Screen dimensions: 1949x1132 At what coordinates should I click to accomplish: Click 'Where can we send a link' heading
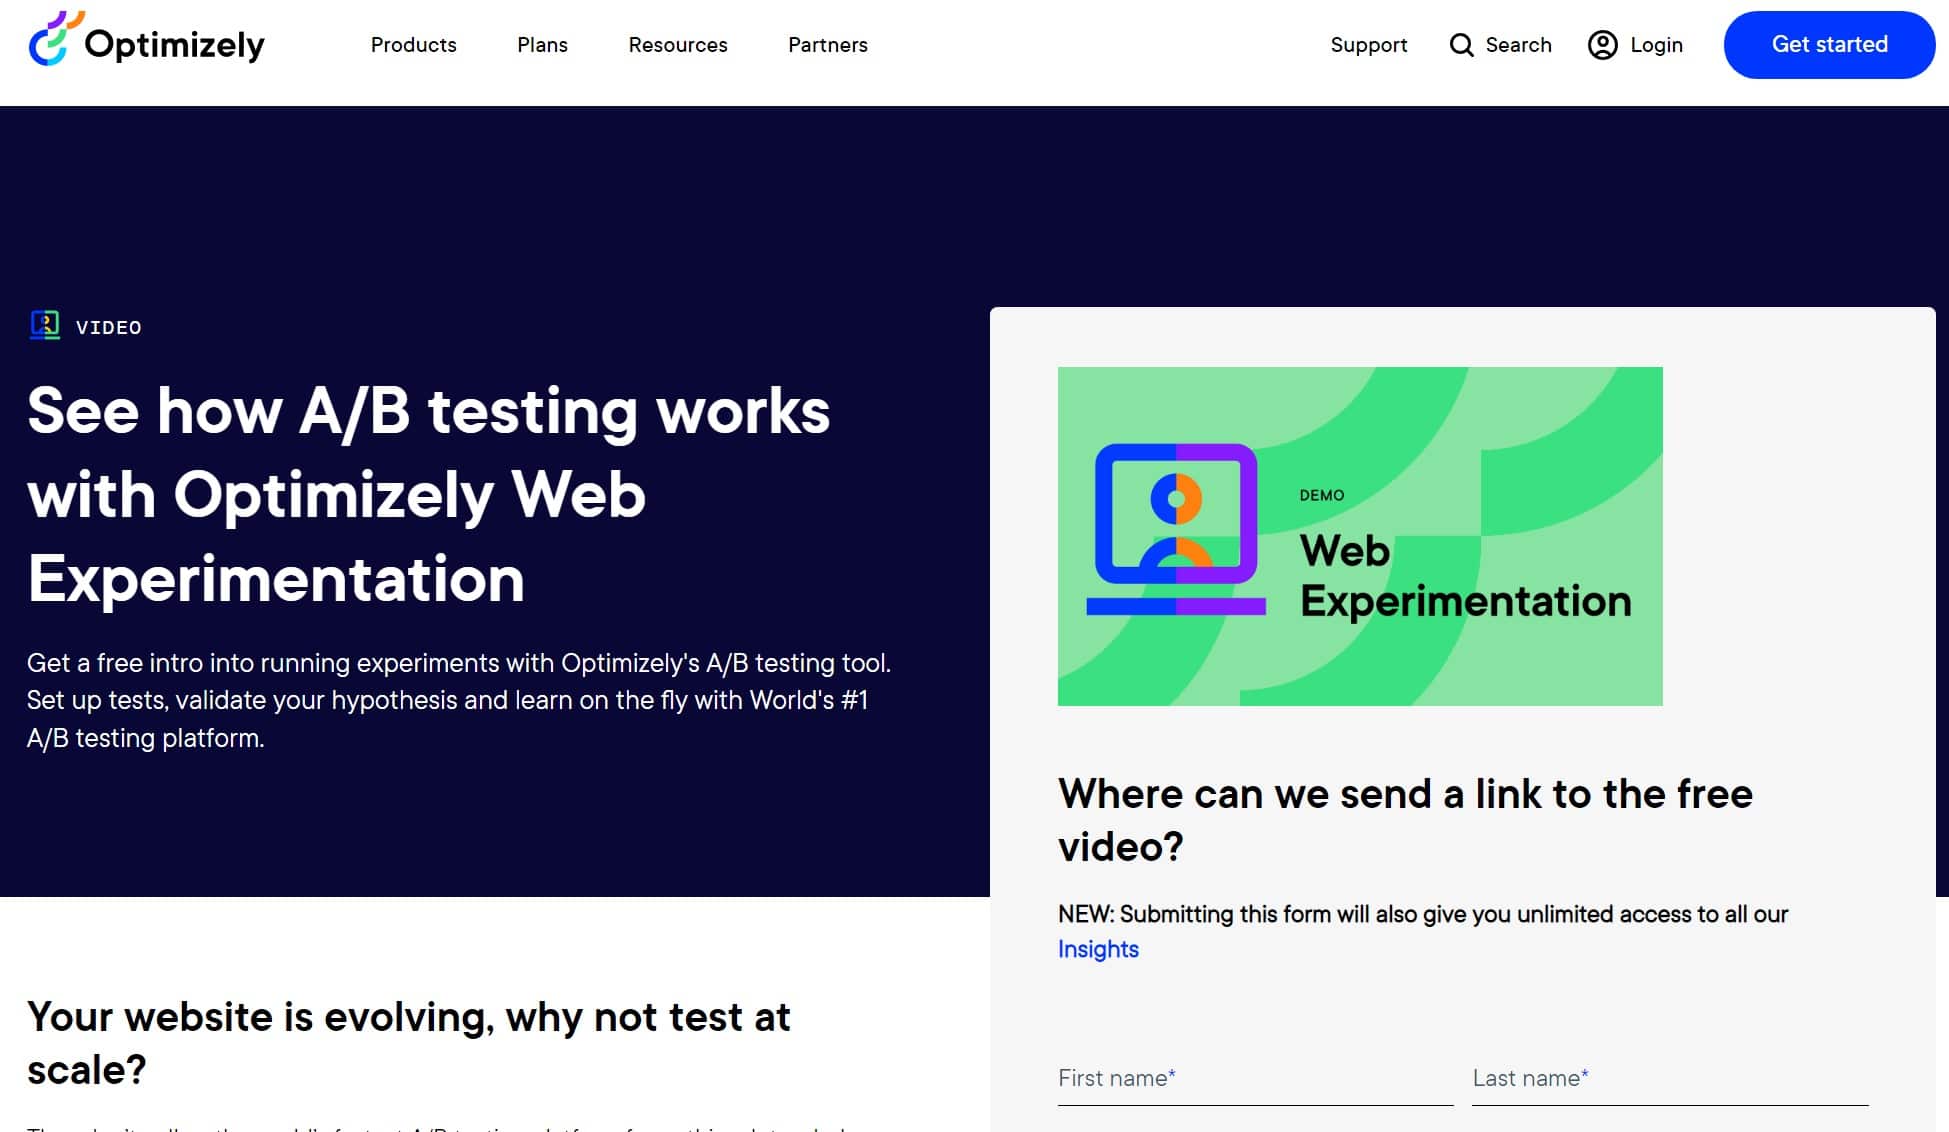pos(1405,819)
